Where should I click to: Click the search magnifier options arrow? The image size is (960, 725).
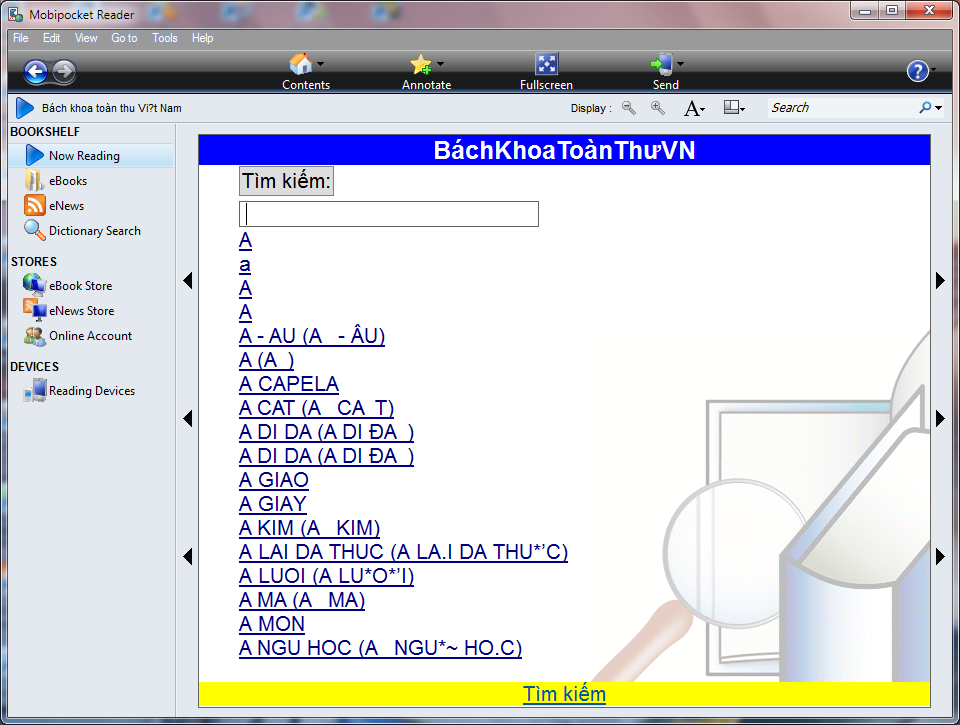click(x=938, y=108)
